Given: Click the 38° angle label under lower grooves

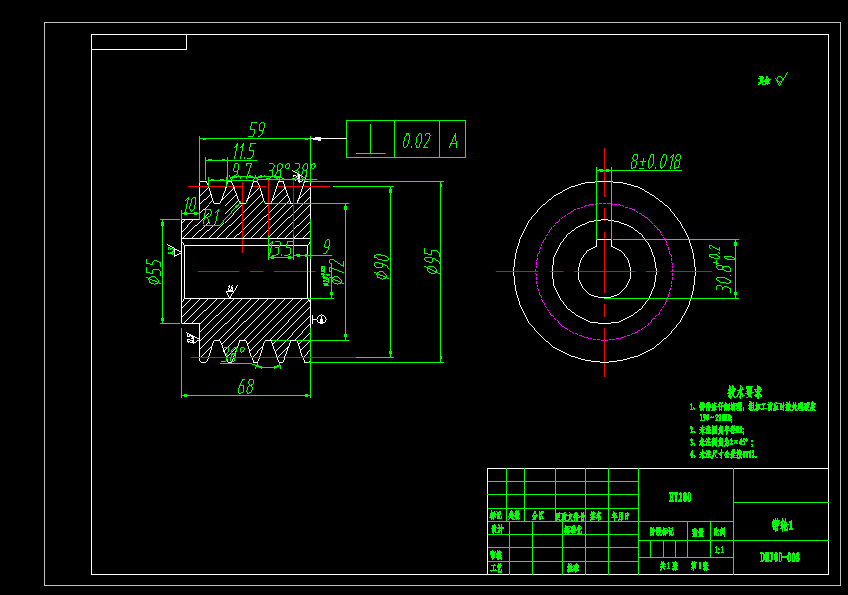Looking at the screenshot, I should [234, 354].
